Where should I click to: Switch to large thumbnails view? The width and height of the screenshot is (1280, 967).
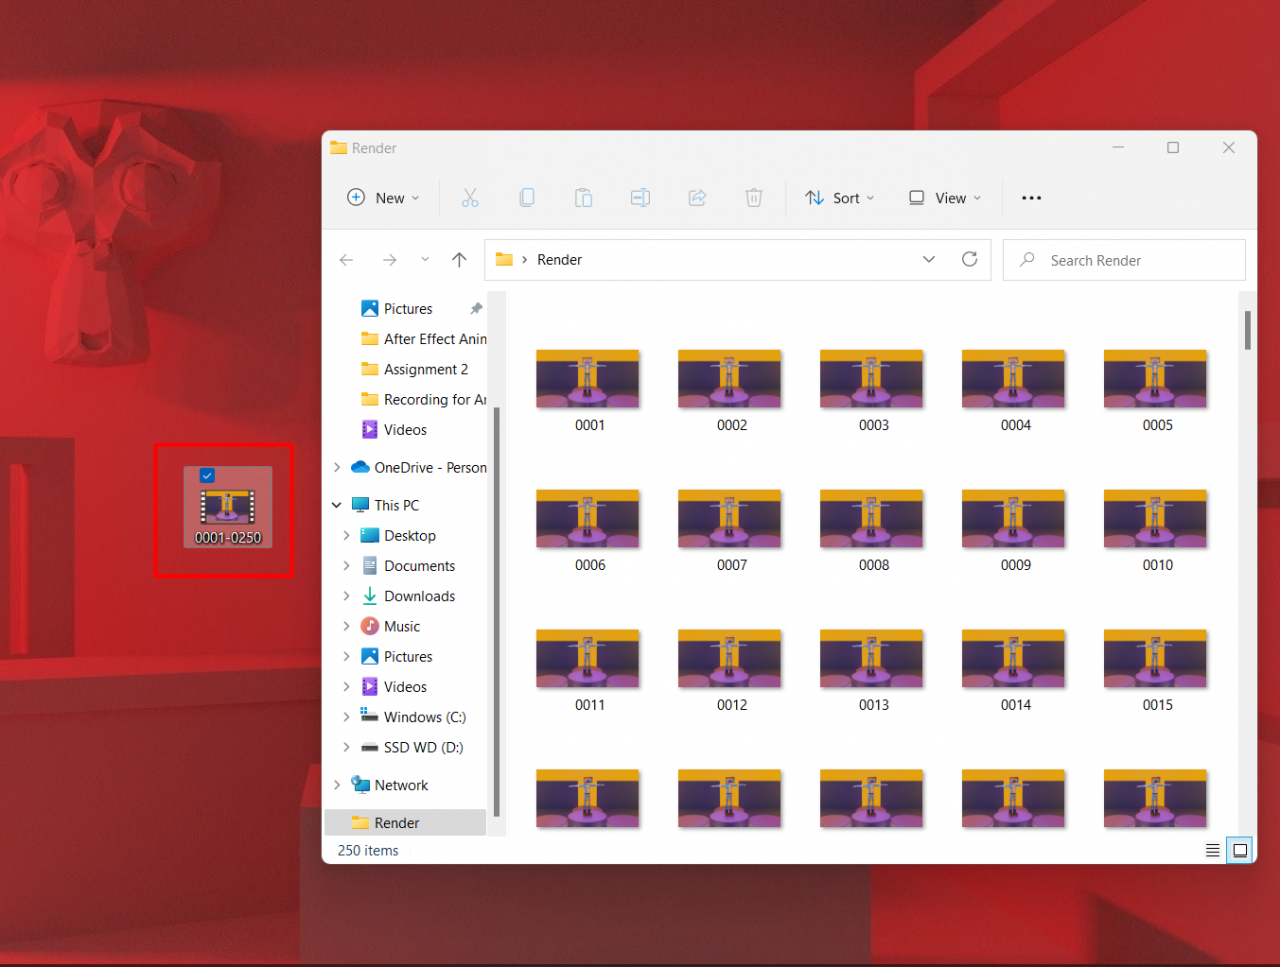(x=1240, y=851)
